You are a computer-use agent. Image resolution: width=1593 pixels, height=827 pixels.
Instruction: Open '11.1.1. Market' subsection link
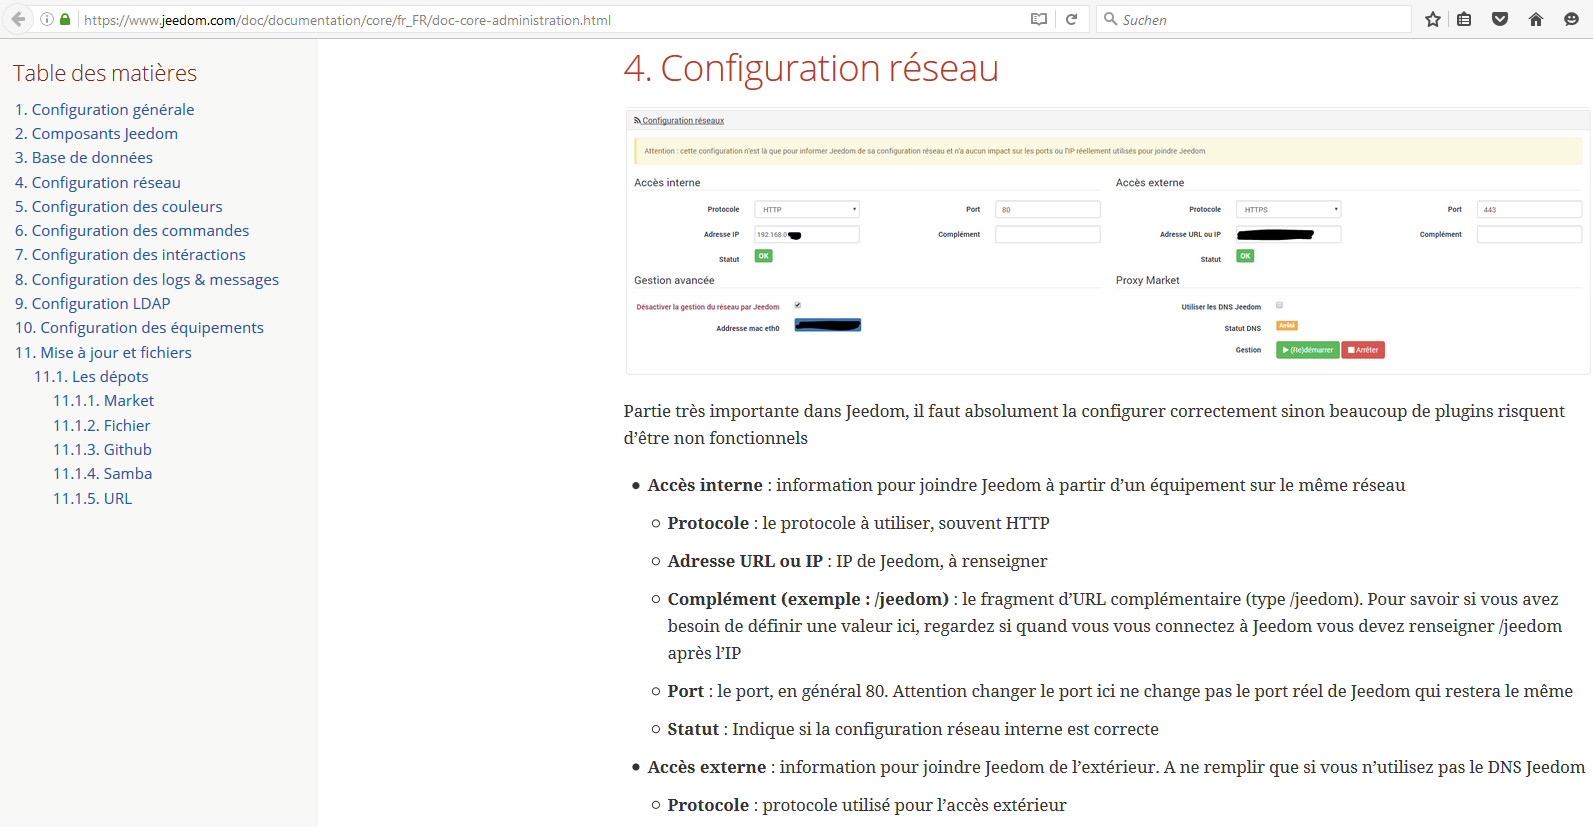click(x=103, y=400)
